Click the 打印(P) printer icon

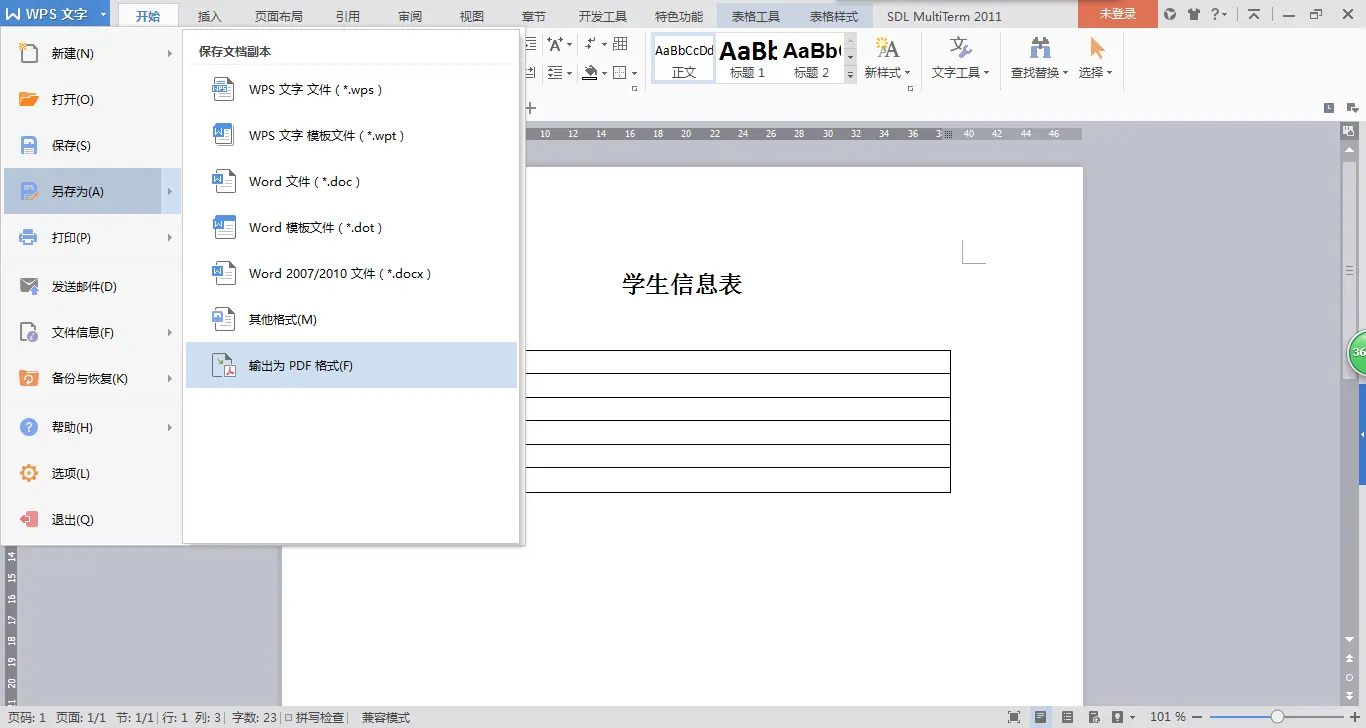point(29,238)
